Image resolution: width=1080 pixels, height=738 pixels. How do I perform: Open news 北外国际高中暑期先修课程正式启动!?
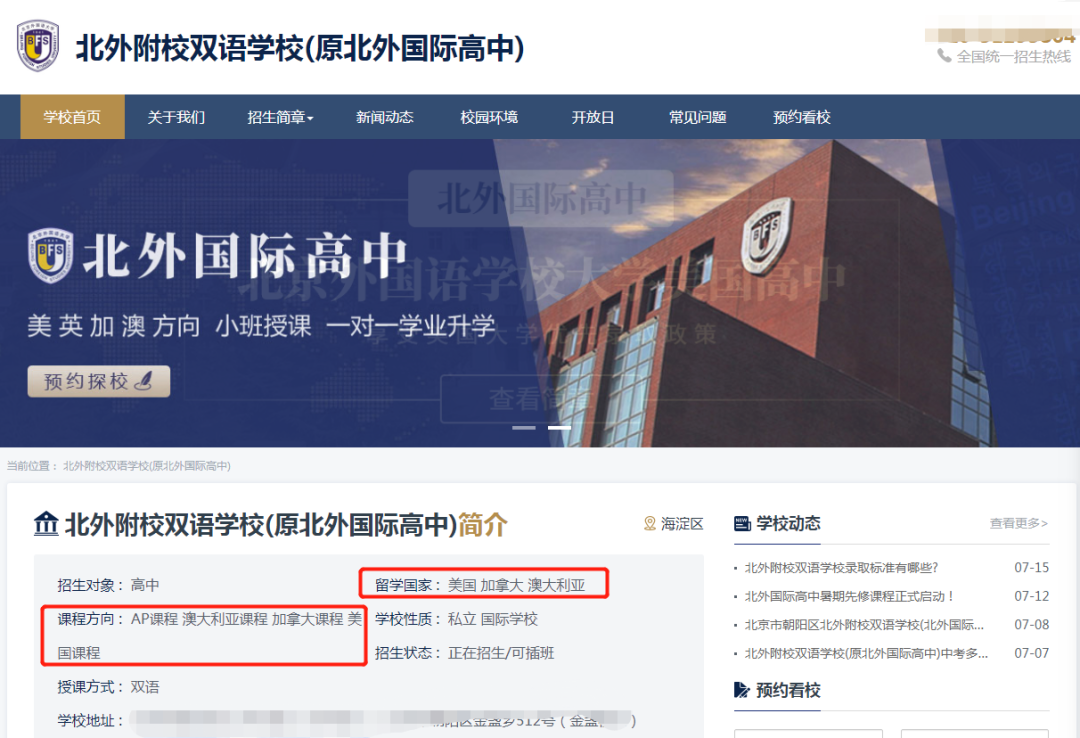(x=849, y=596)
